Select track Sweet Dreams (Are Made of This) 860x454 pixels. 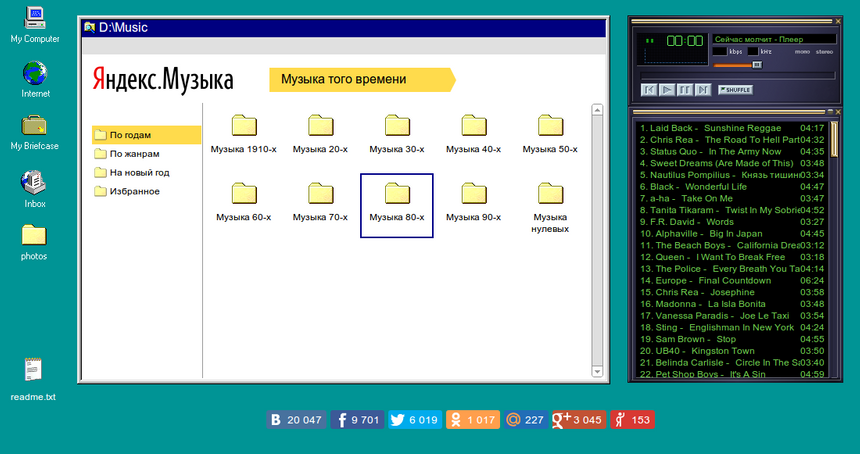[x=732, y=163]
